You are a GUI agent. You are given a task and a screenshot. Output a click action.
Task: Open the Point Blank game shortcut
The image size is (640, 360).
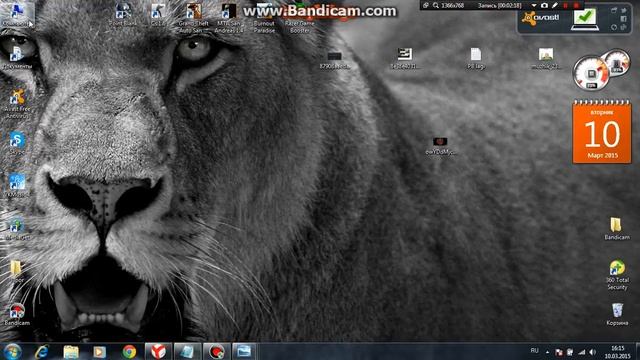[122, 15]
